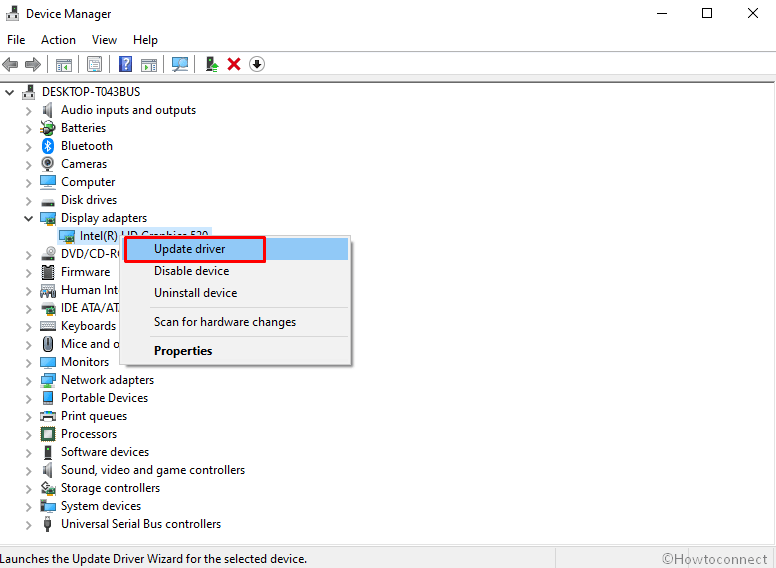Click the Back arrow toolbar icon
The width and height of the screenshot is (776, 568).
tap(10, 64)
